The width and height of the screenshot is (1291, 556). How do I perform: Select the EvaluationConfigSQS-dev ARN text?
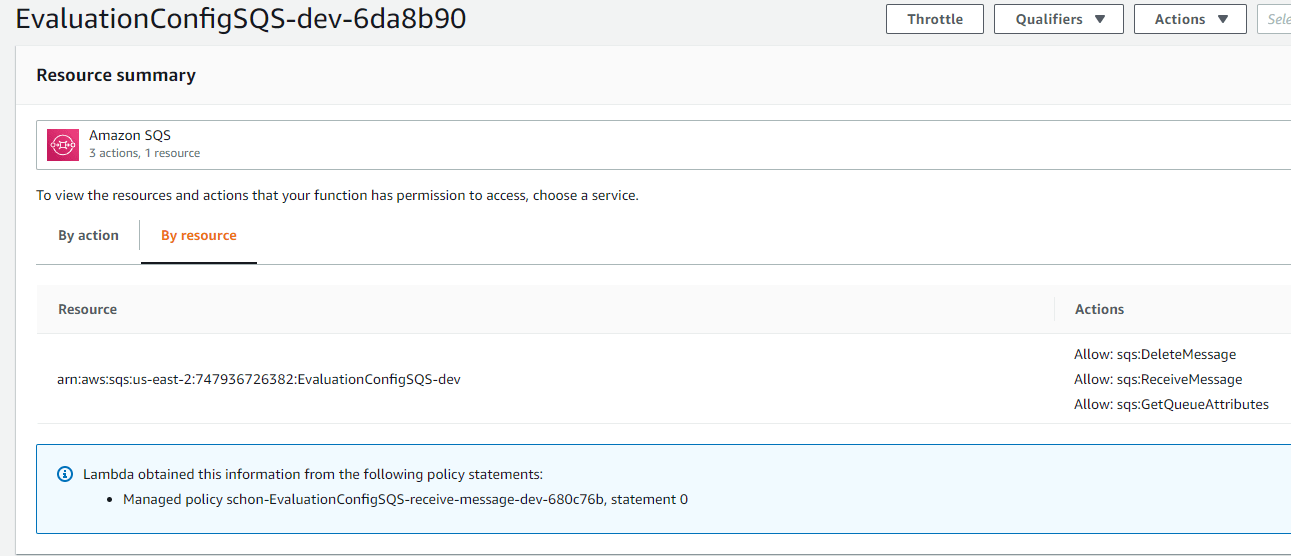tap(259, 379)
